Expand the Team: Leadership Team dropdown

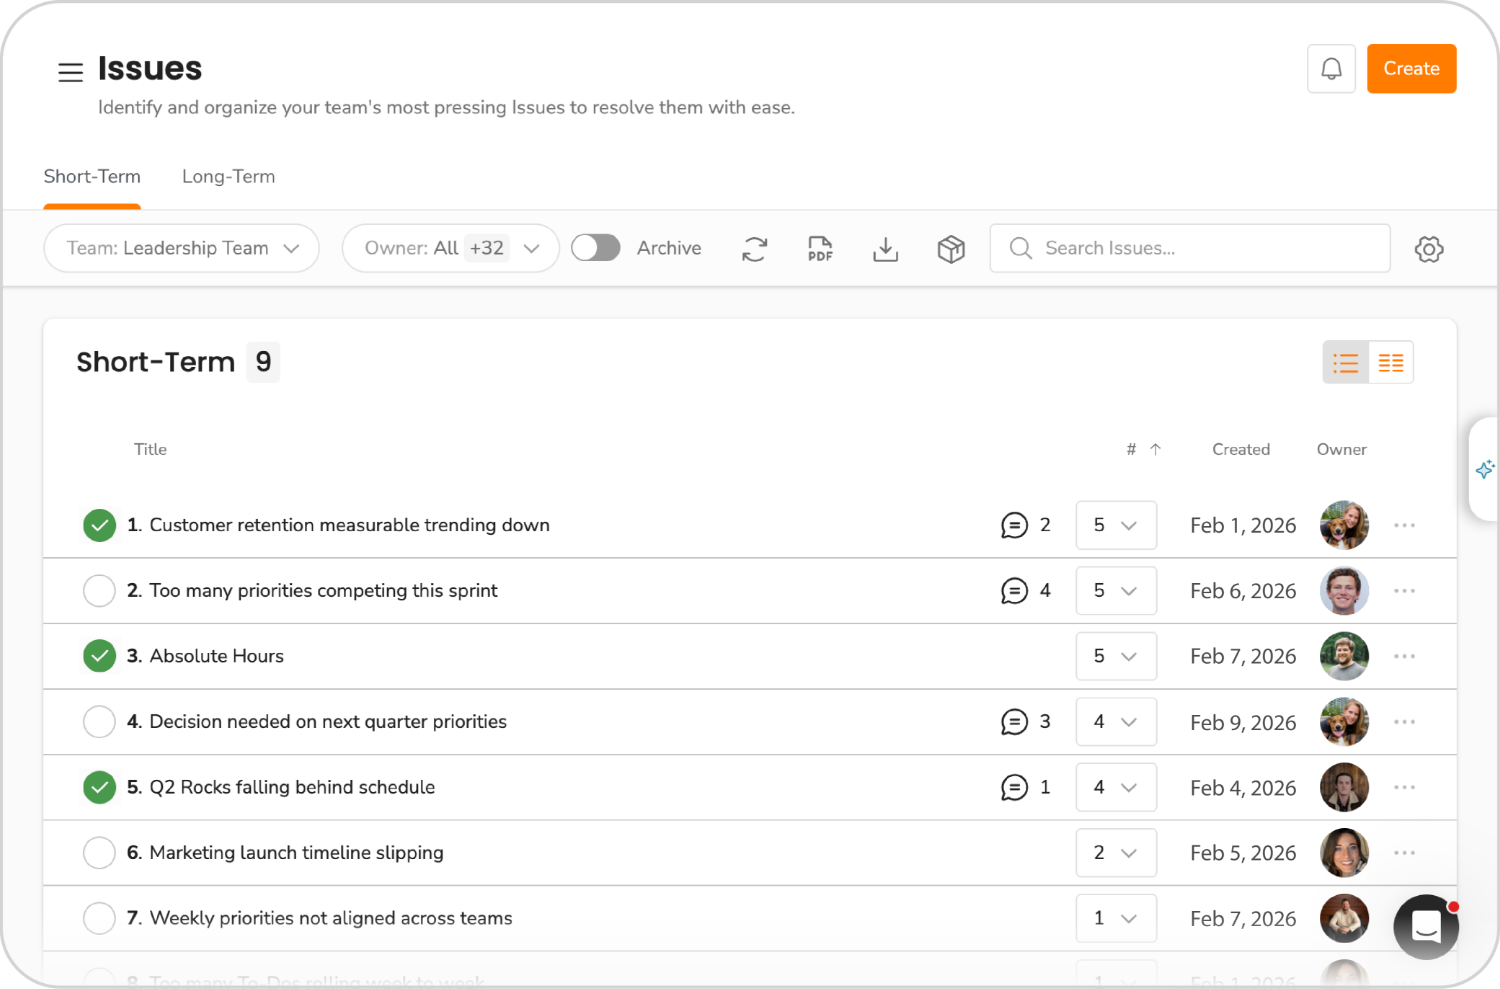coord(181,248)
